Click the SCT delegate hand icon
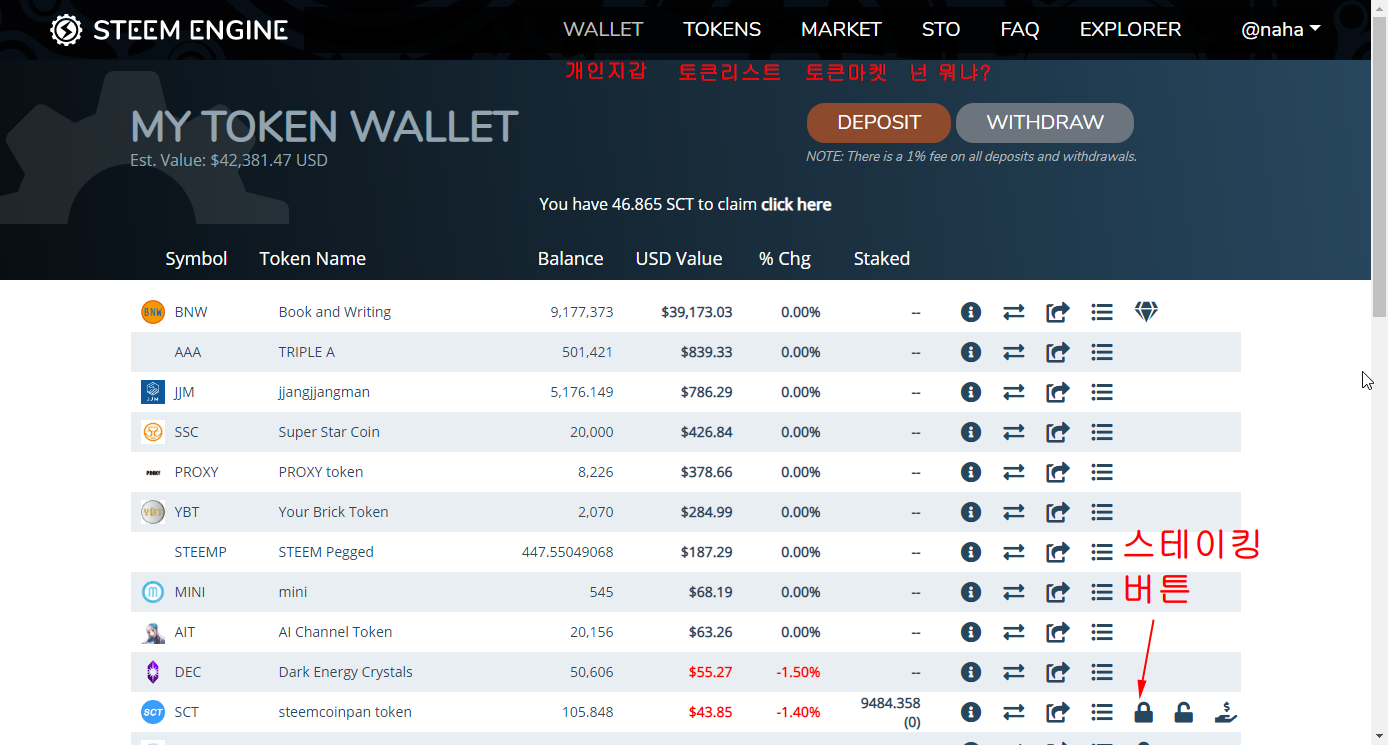This screenshot has height=745, width=1388. click(x=1227, y=712)
